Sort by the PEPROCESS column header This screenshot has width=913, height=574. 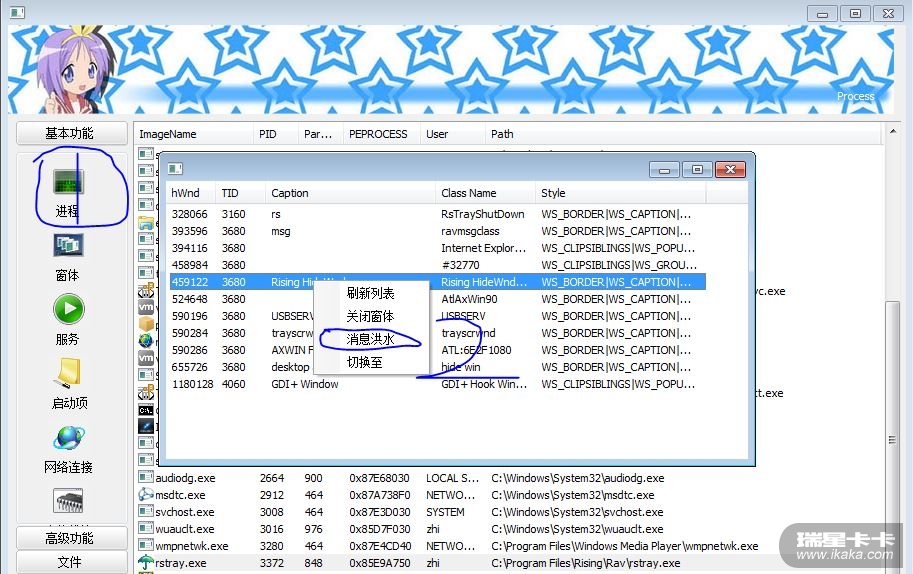(x=382, y=134)
